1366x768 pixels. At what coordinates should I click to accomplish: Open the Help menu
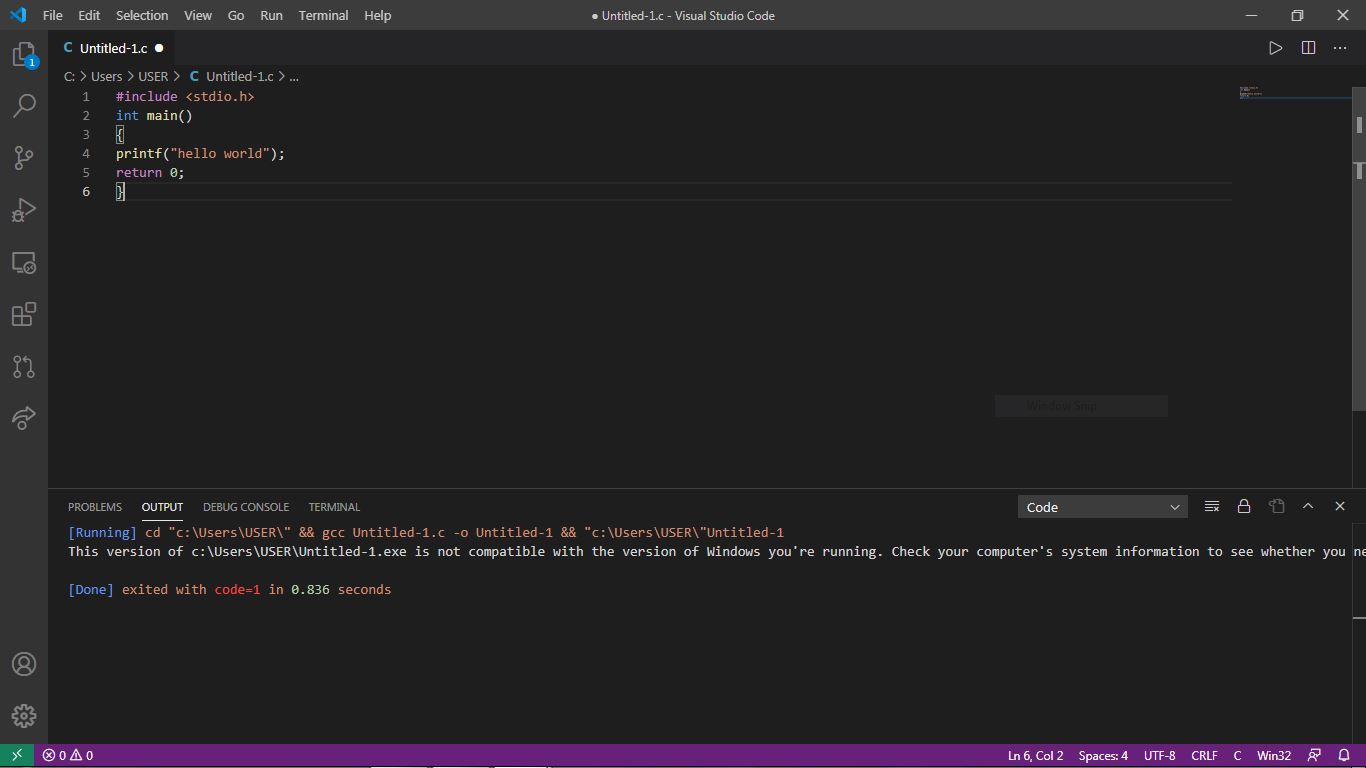[x=378, y=15]
